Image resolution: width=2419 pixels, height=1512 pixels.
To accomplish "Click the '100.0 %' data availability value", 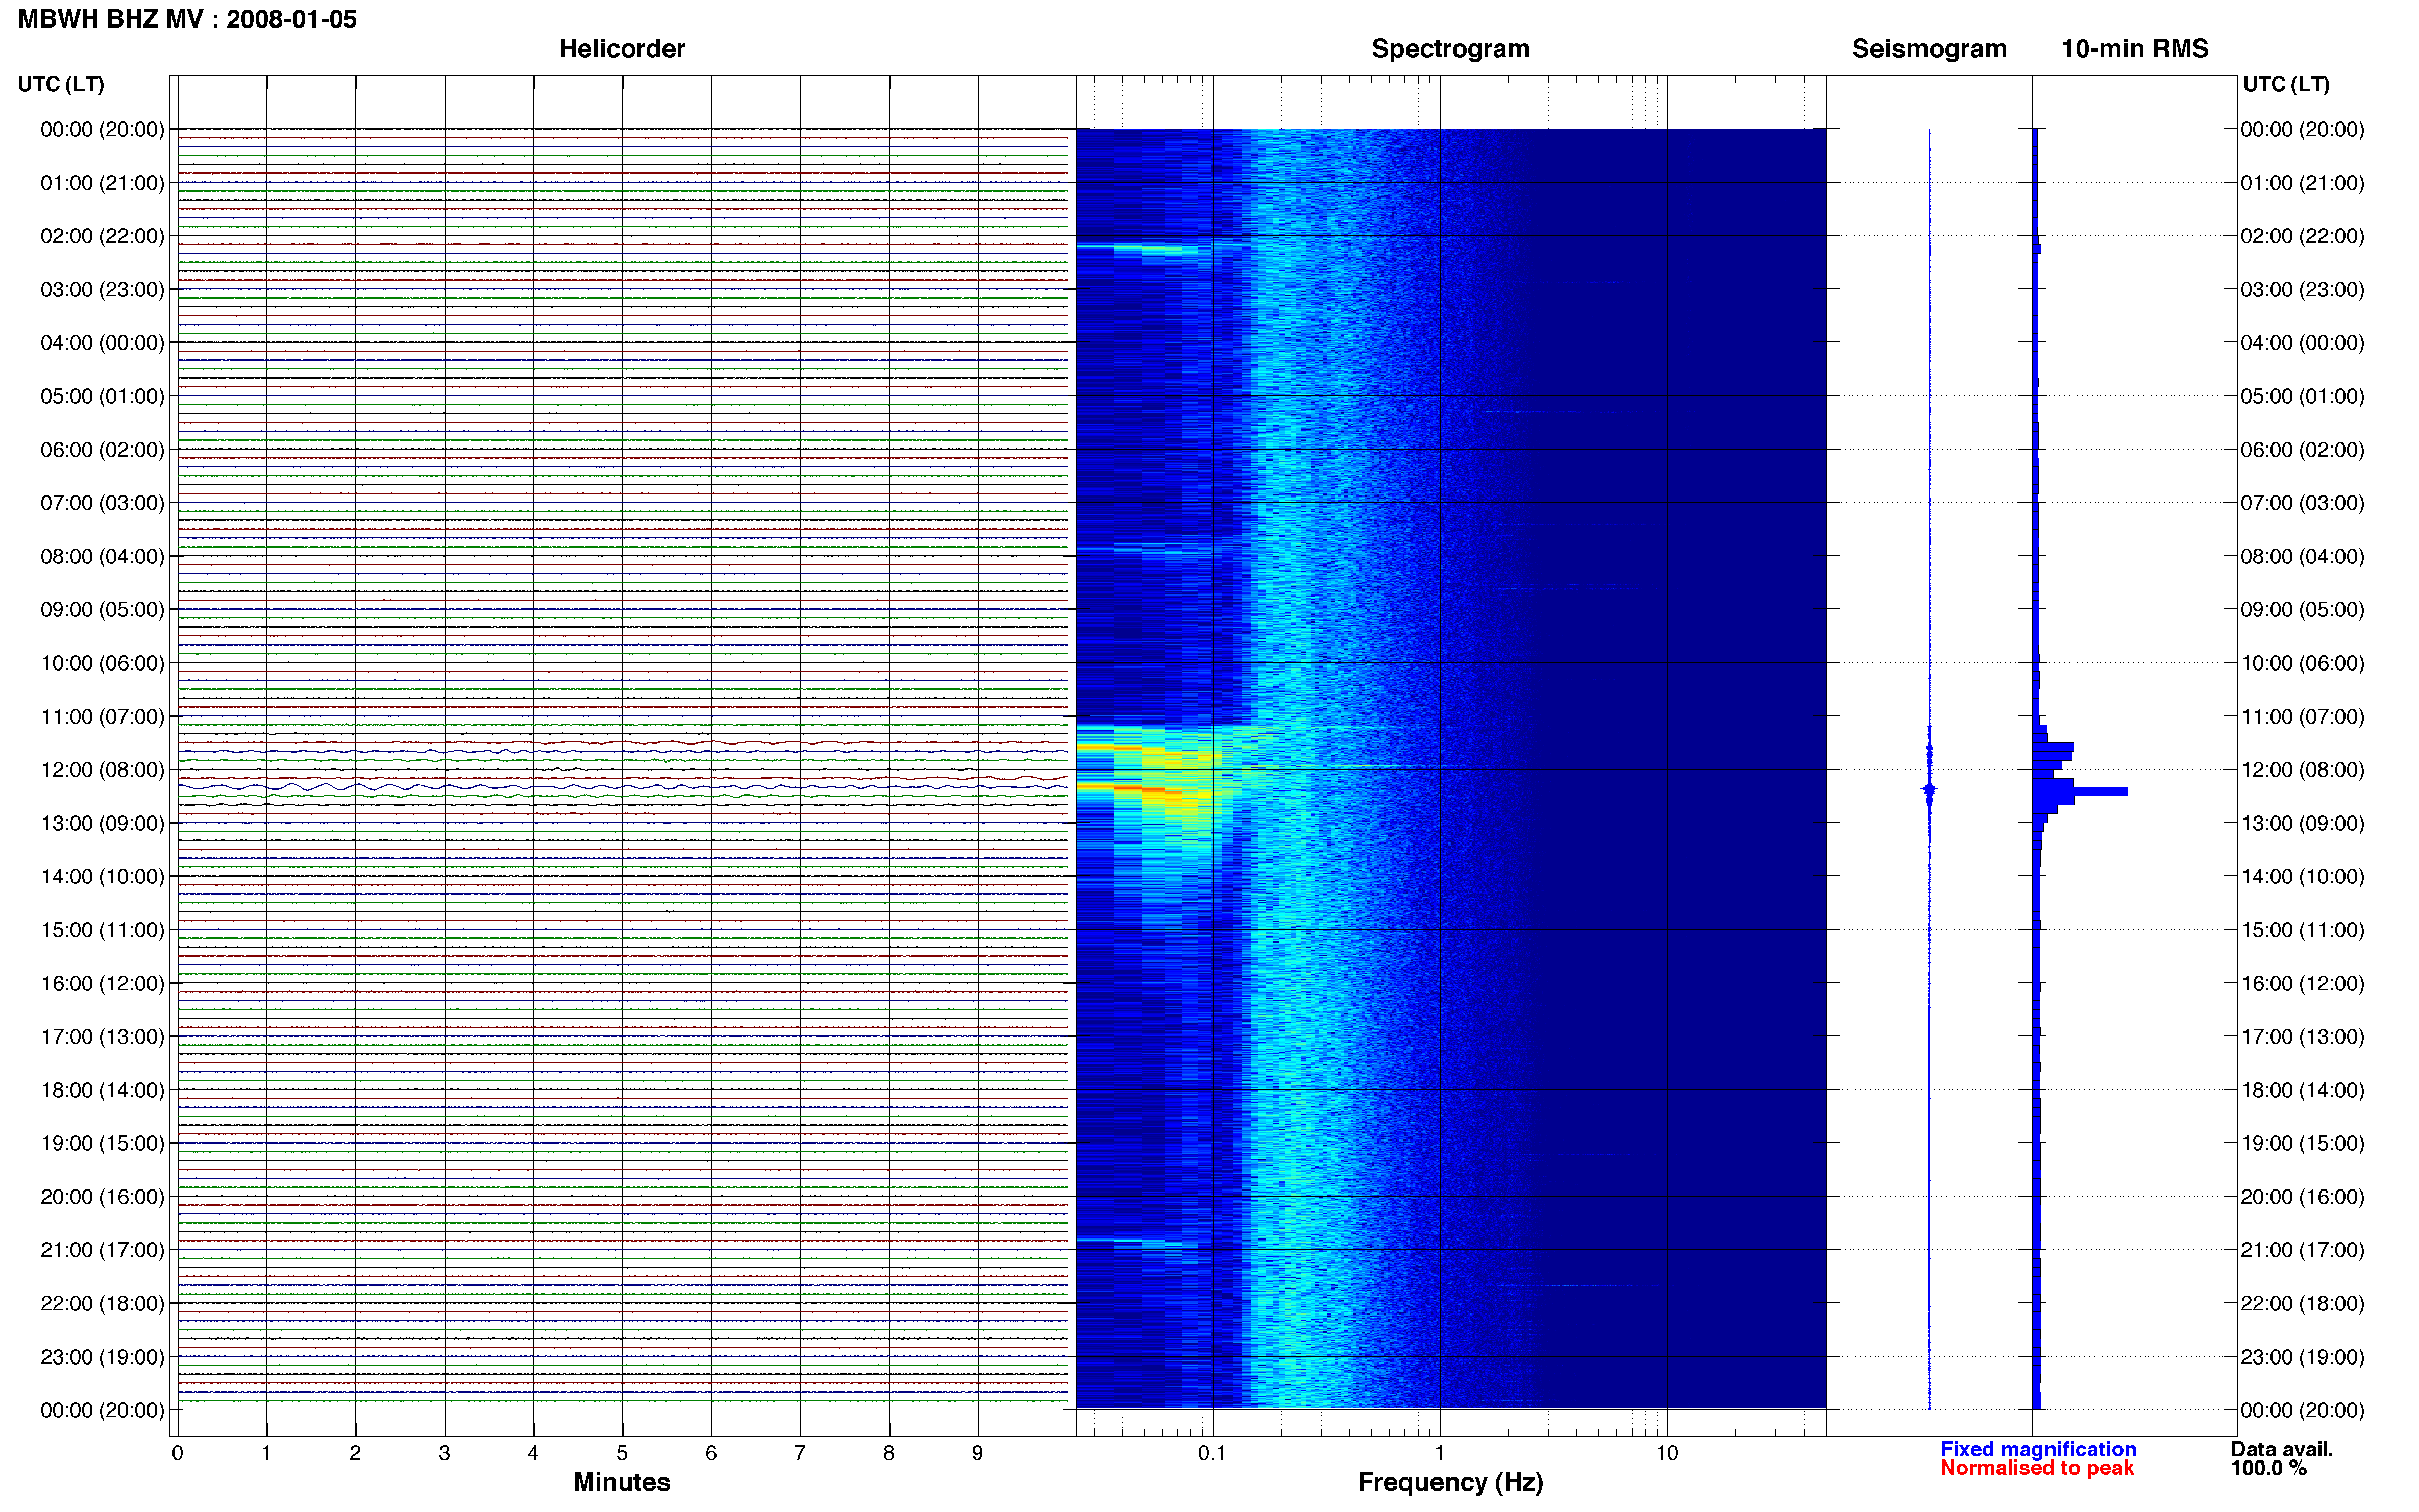I will pos(2269,1468).
